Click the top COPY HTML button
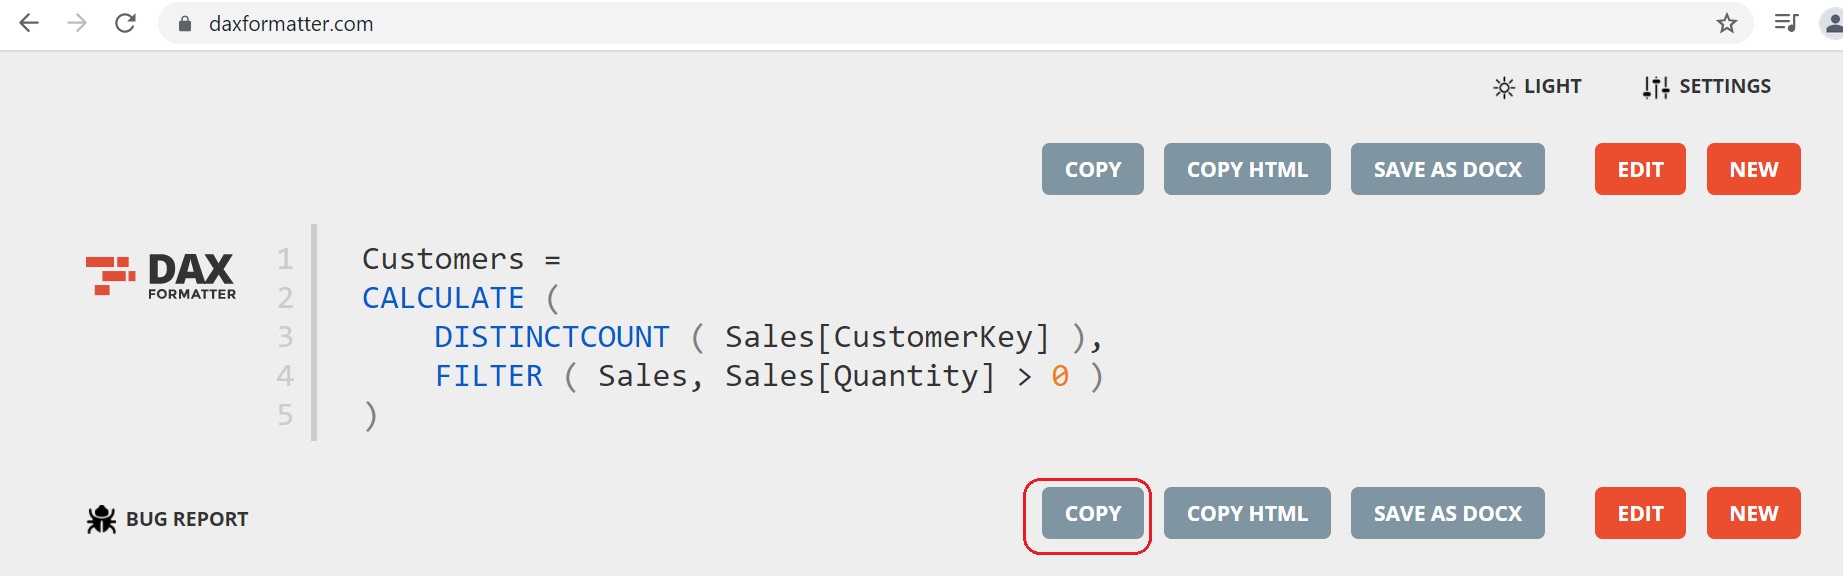1843x585 pixels. 1247,169
